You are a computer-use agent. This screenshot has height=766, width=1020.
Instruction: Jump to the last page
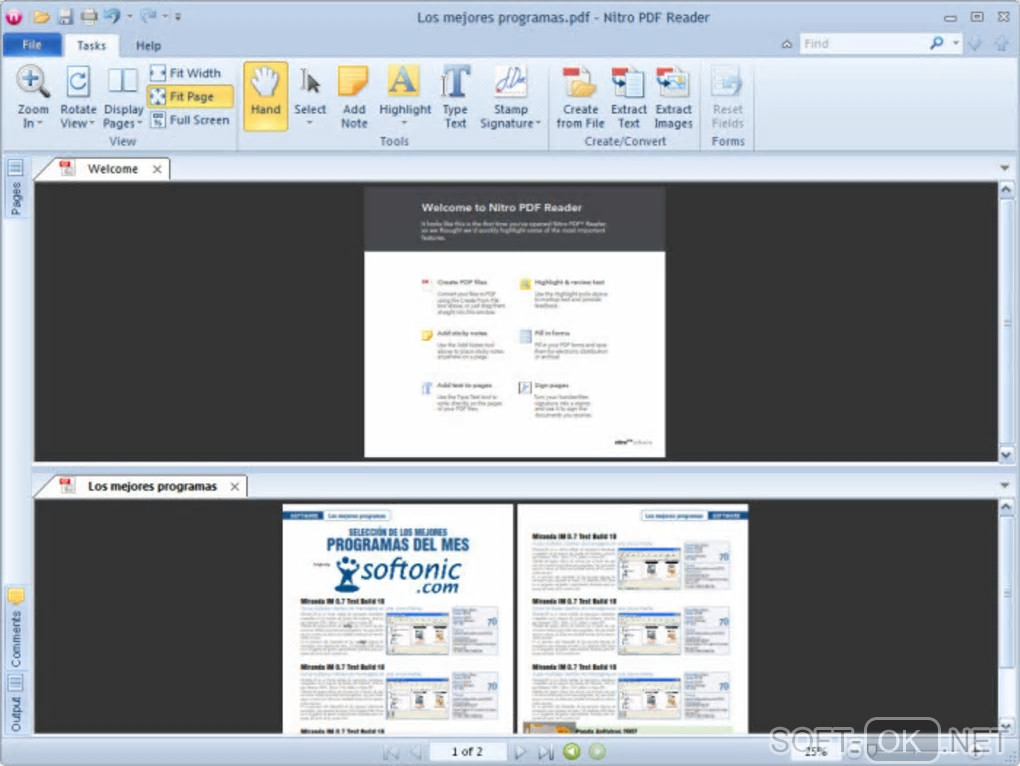(545, 752)
